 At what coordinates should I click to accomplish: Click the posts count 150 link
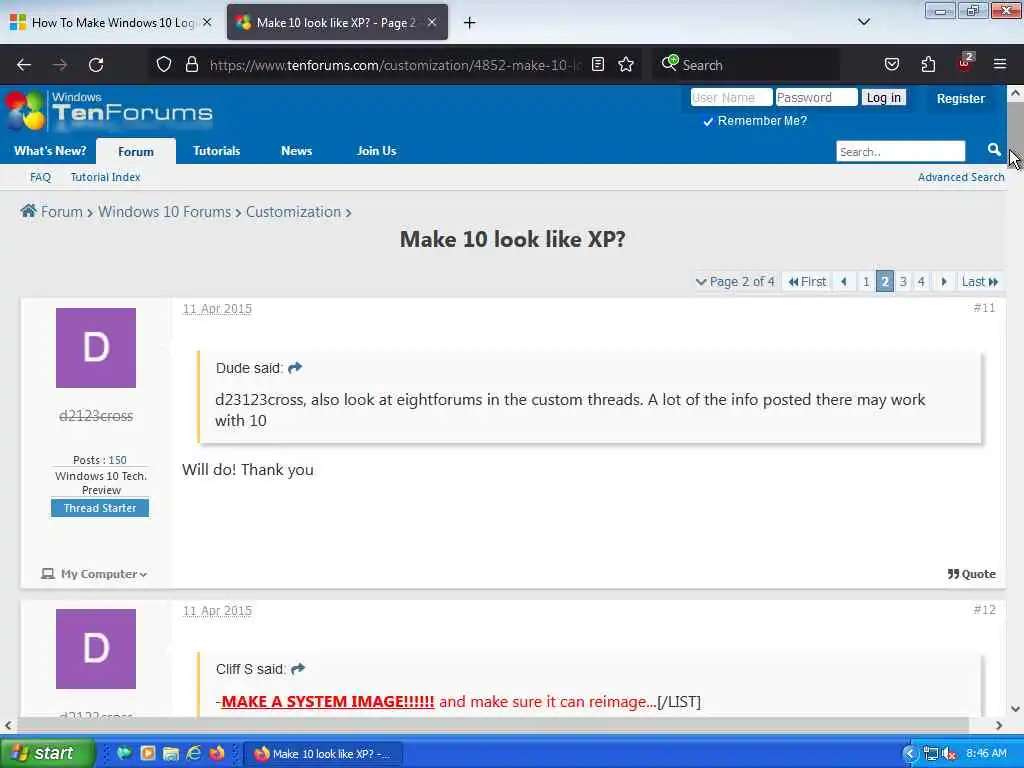pyautogui.click(x=118, y=460)
